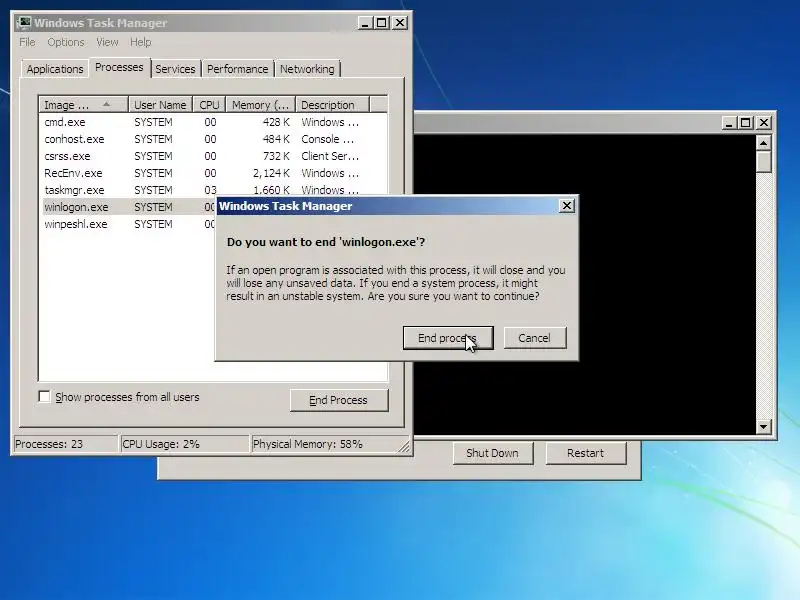Select the csrss.exe process row
This screenshot has width=800, height=600.
(213, 156)
